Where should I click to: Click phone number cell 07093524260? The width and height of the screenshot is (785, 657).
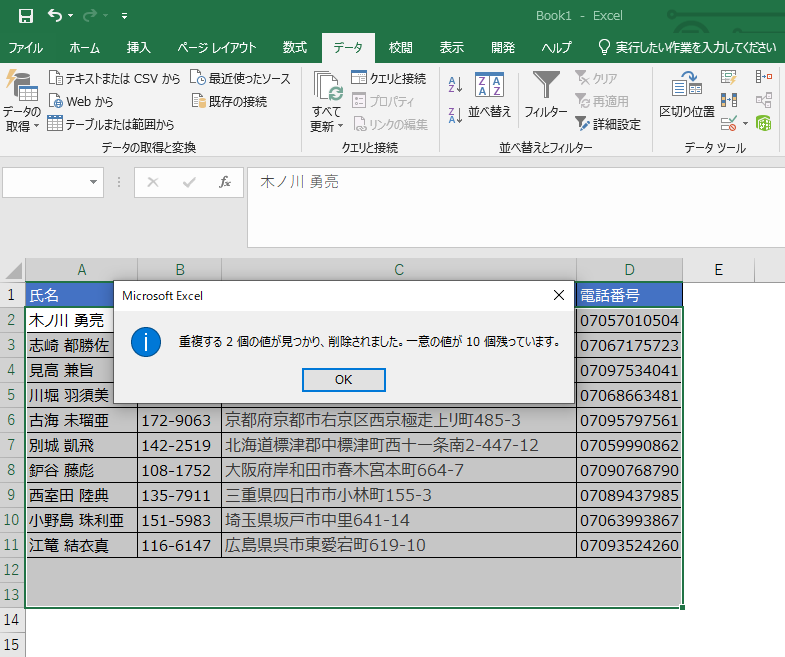coord(629,545)
